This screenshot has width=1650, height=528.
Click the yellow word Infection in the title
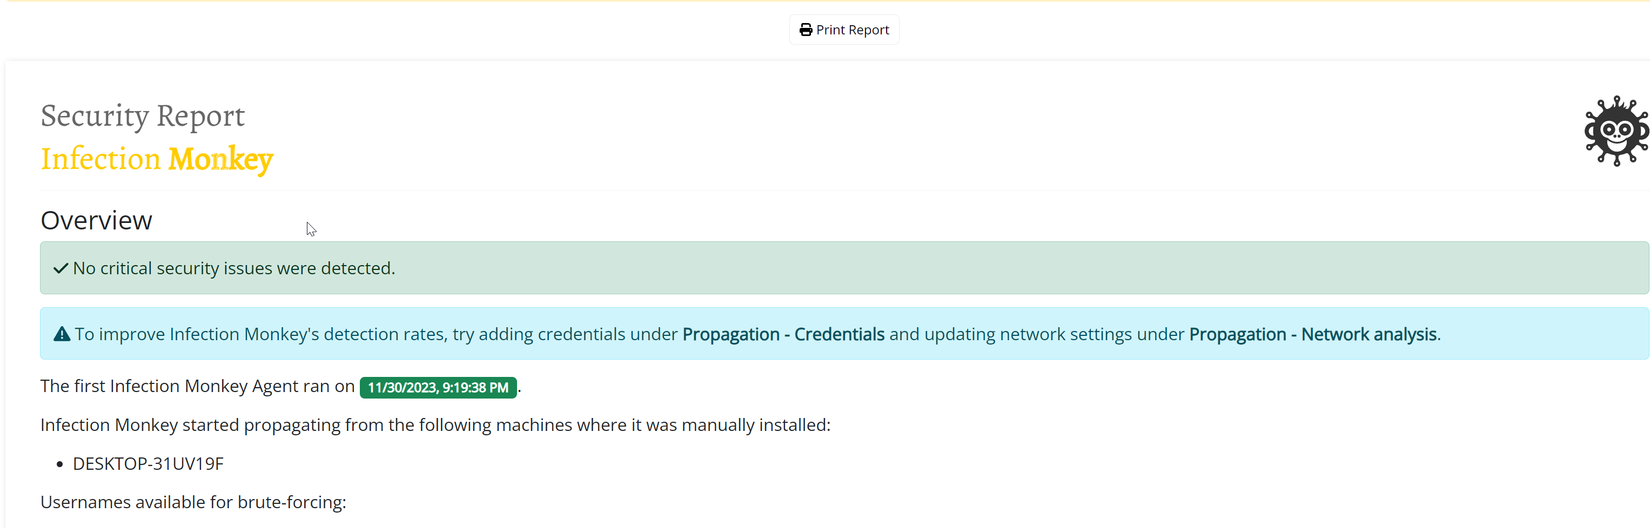pyautogui.click(x=100, y=159)
